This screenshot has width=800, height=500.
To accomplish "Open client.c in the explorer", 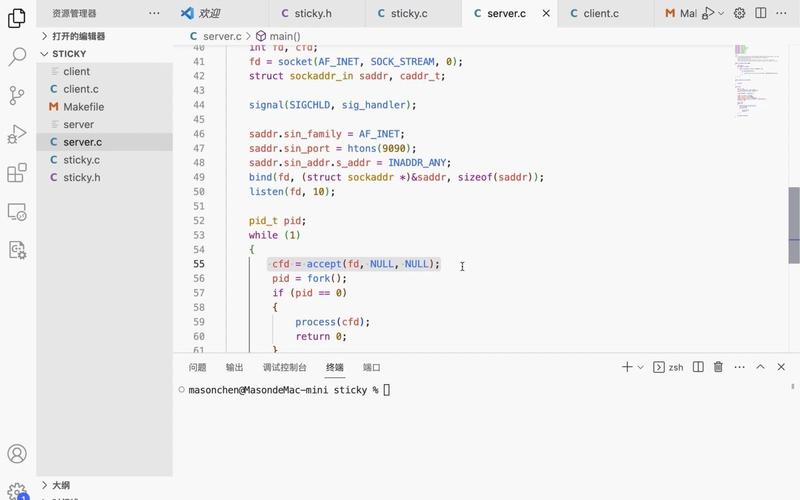I will pyautogui.click(x=105, y=89).
